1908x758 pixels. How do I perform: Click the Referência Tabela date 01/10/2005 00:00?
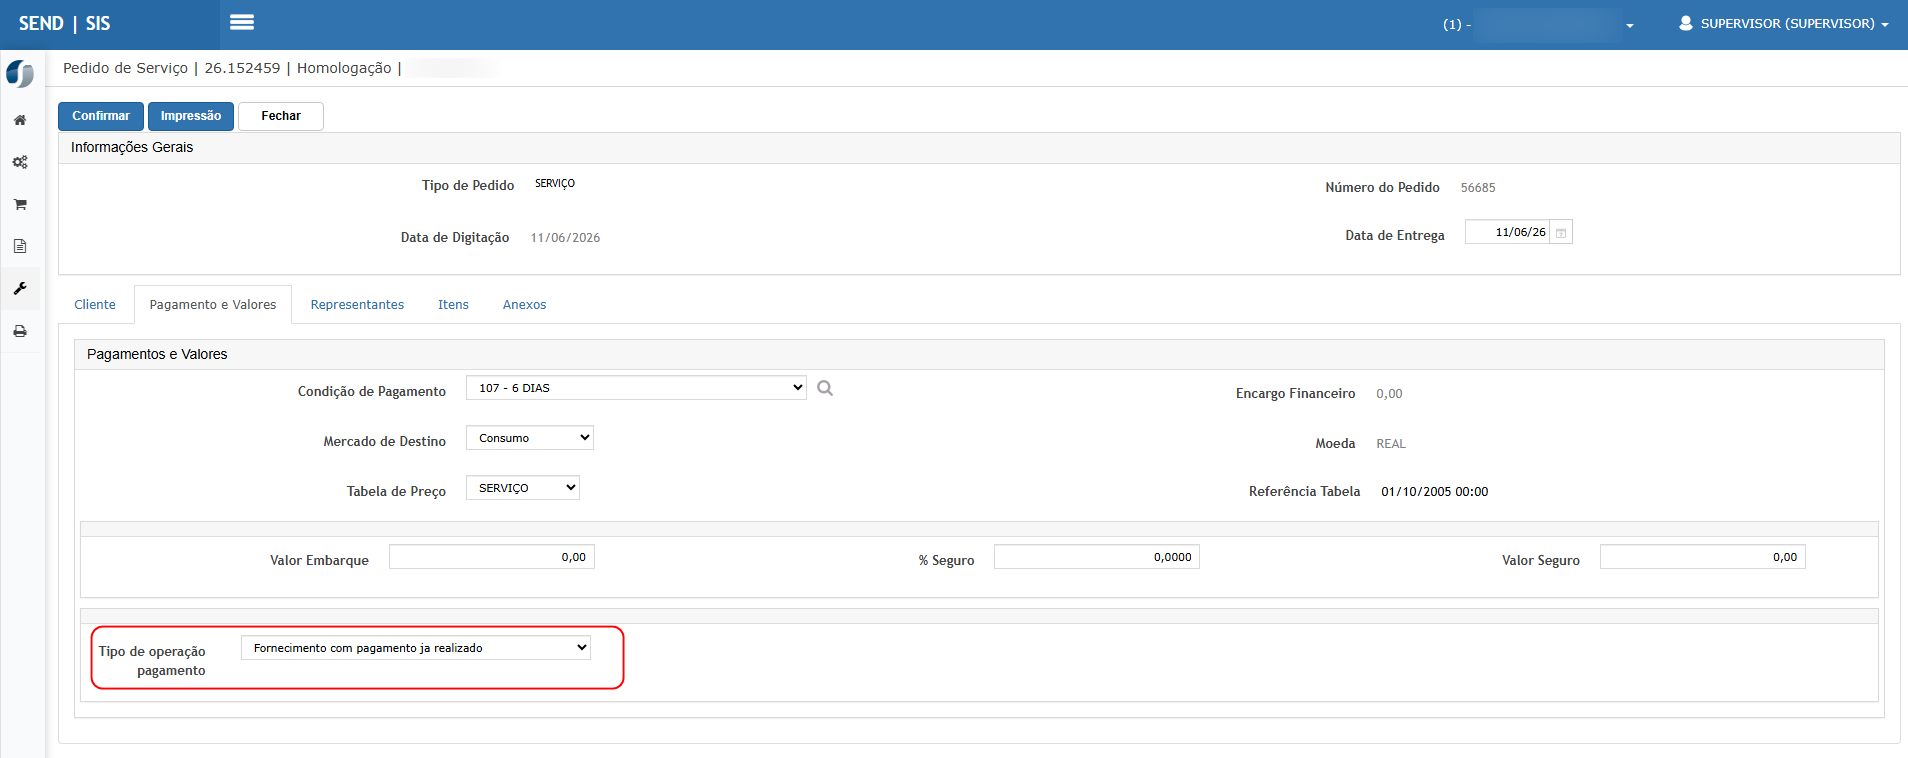1435,492
